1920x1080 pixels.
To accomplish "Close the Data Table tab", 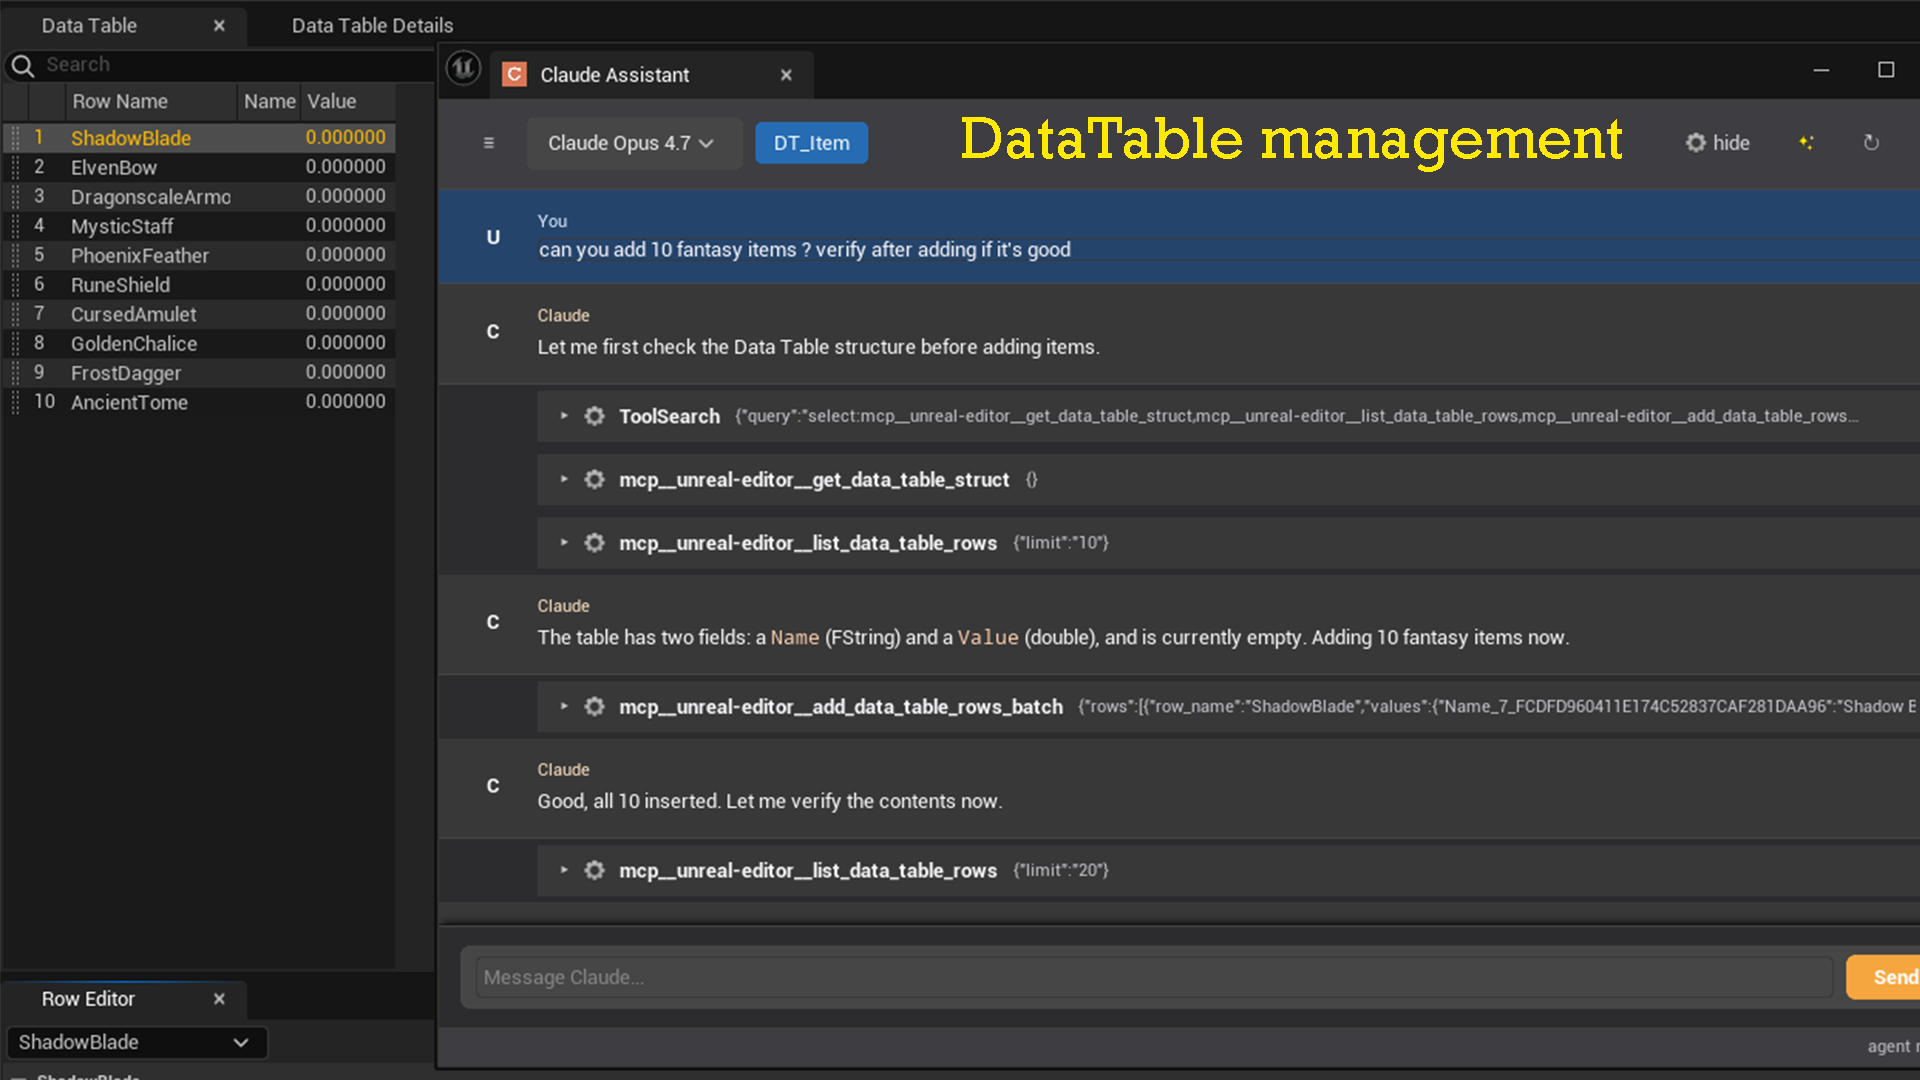I will [219, 26].
